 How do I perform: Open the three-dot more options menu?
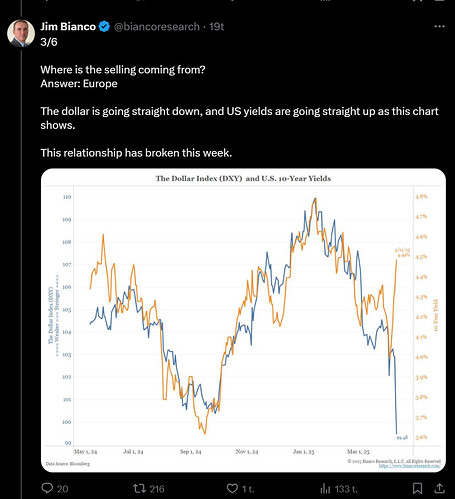click(x=440, y=26)
